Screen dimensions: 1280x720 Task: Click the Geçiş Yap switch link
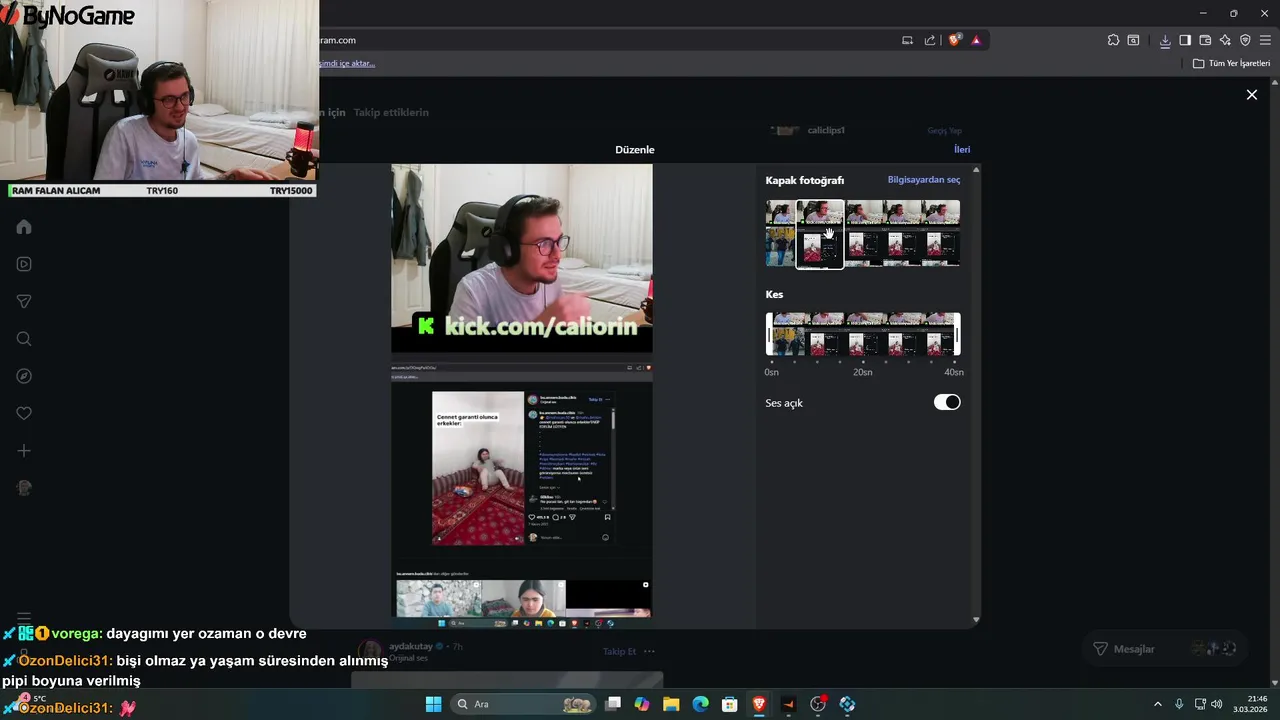click(x=944, y=131)
